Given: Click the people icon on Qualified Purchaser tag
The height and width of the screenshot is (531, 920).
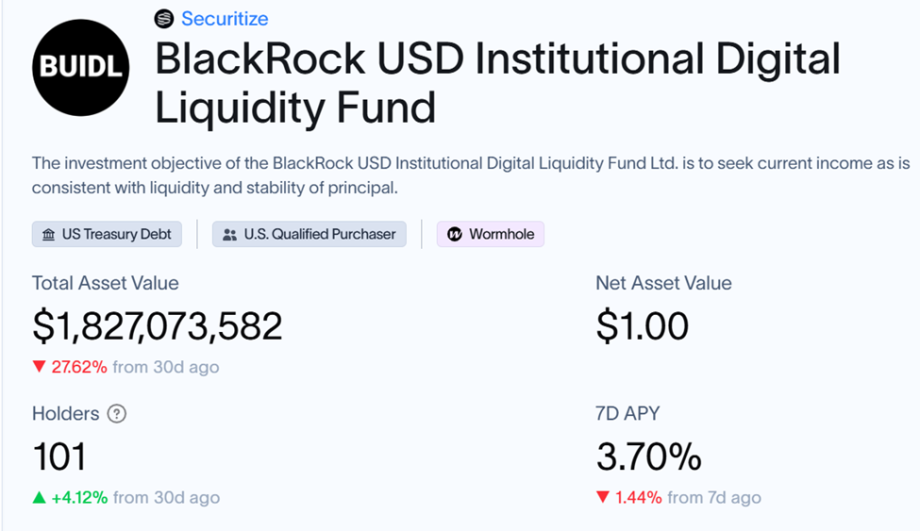Looking at the screenshot, I should 230,235.
